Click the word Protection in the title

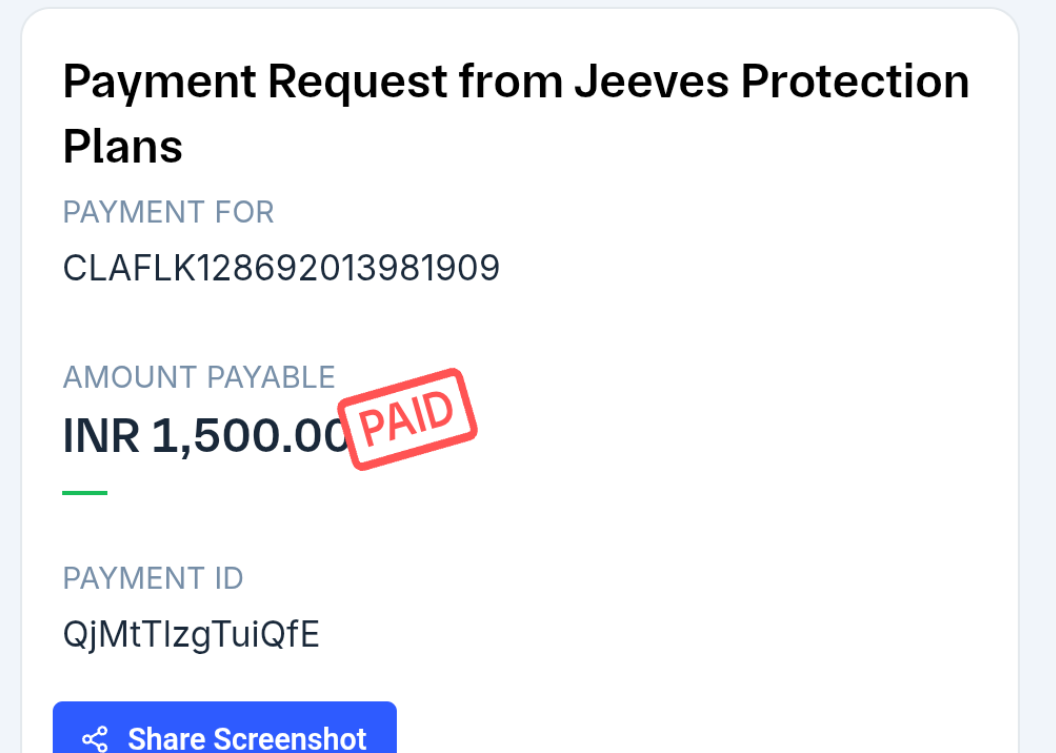click(855, 82)
